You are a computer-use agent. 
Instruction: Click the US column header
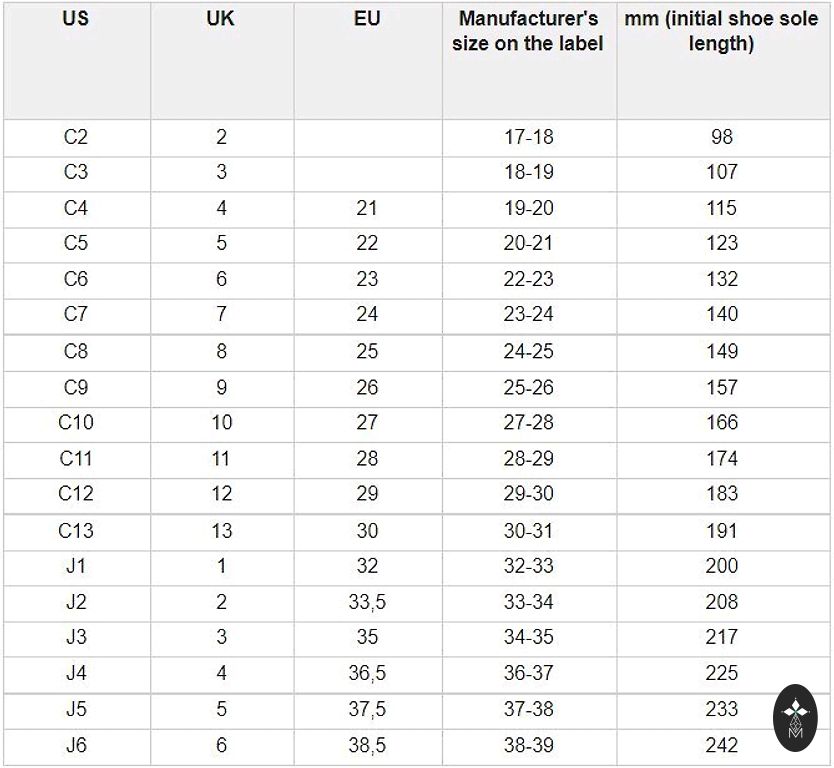tap(75, 19)
